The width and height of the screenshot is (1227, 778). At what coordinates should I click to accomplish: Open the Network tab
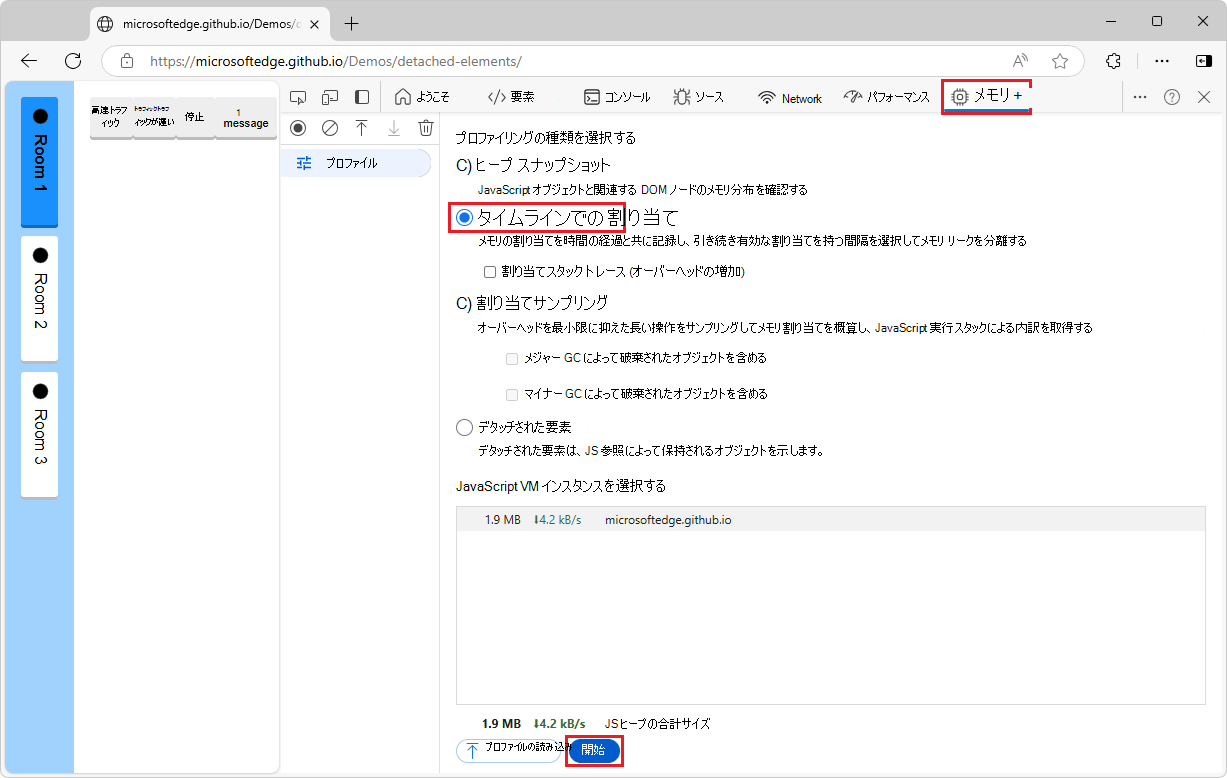(x=790, y=98)
